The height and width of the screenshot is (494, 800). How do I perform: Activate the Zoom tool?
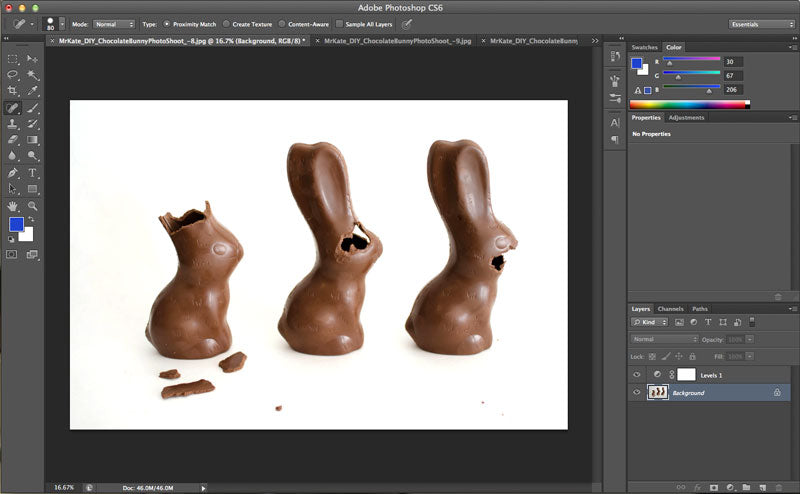[33, 205]
